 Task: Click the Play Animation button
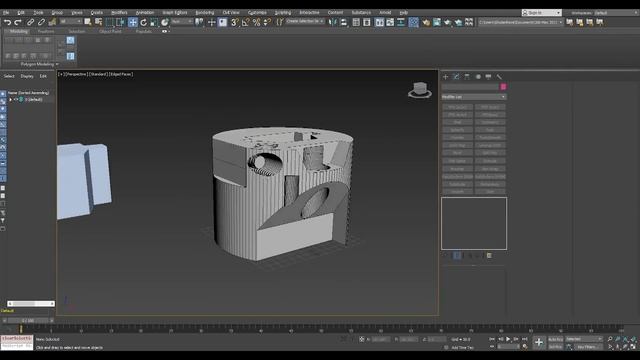(x=508, y=339)
